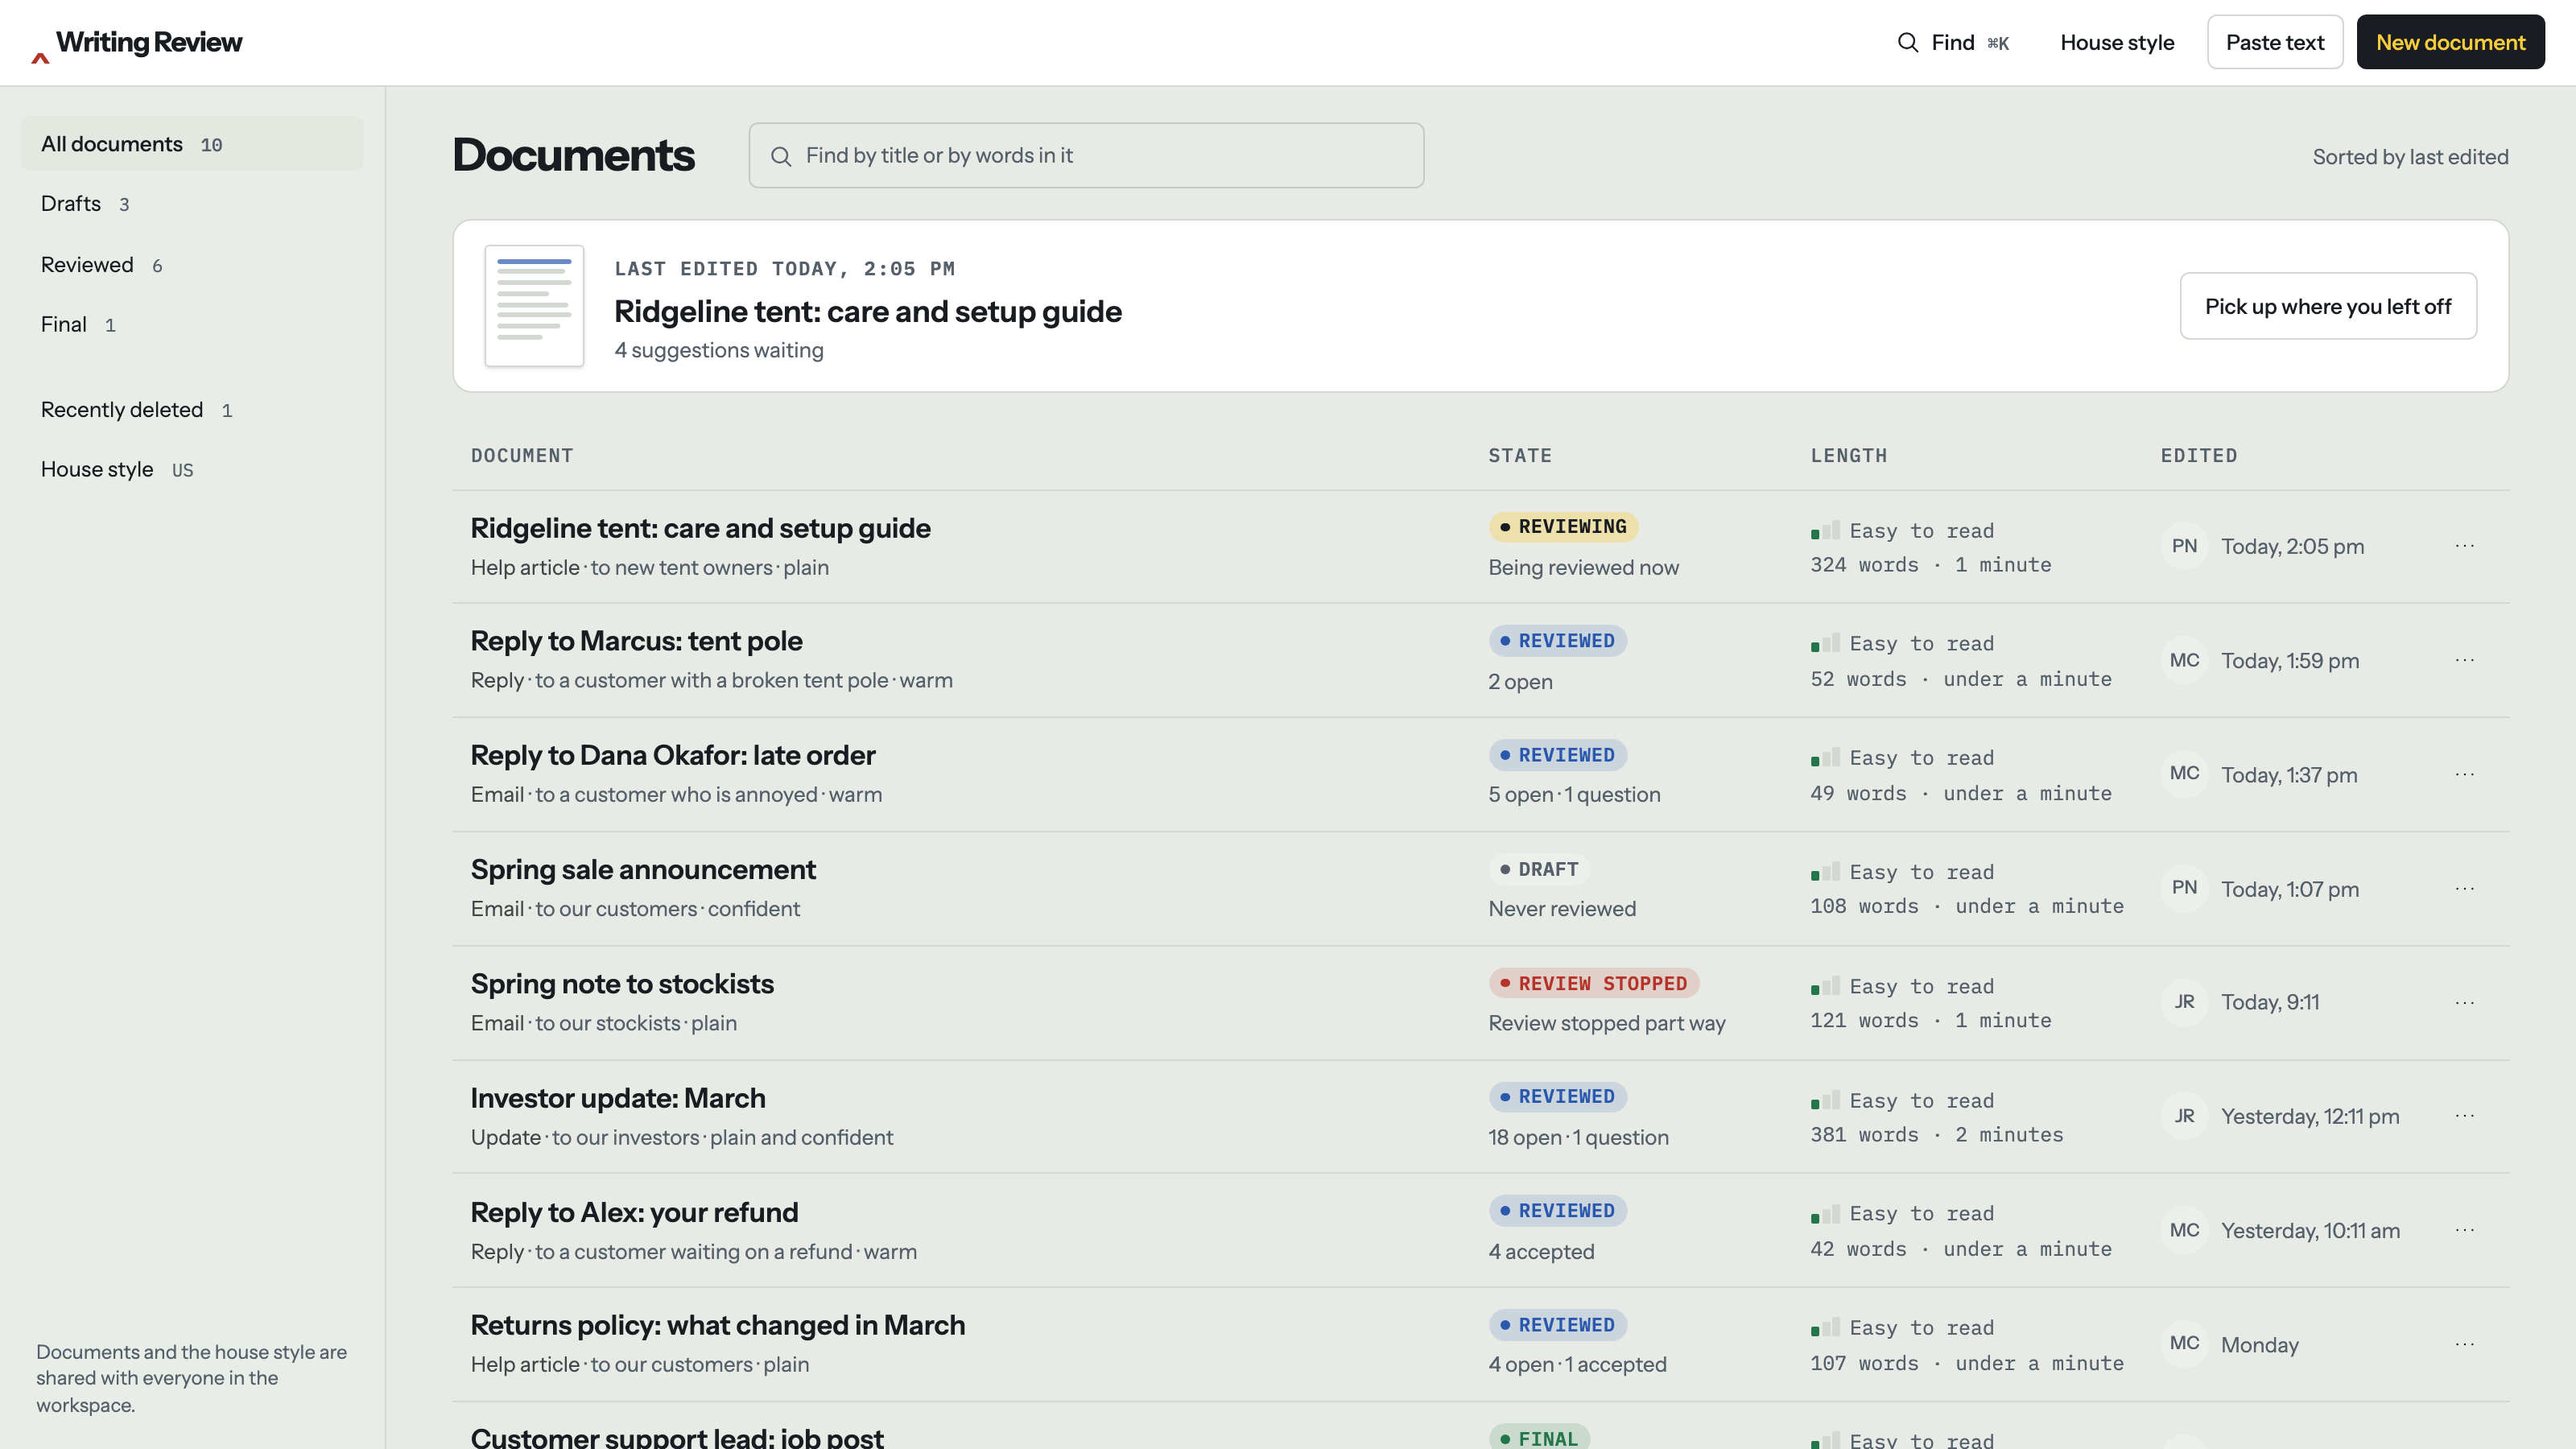Click MC avatar on Reply to Marcus row

(x=2184, y=660)
